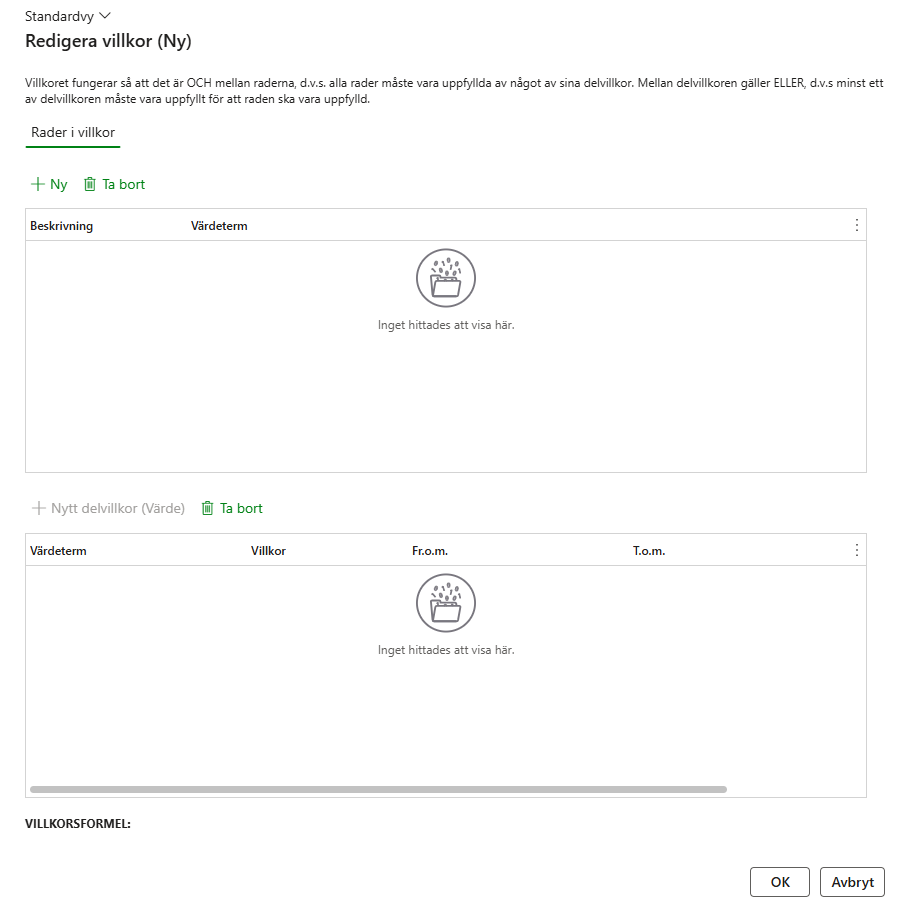Image resolution: width=899 pixels, height=908 pixels.
Task: Cancel using the Avbryt button
Action: (x=852, y=882)
